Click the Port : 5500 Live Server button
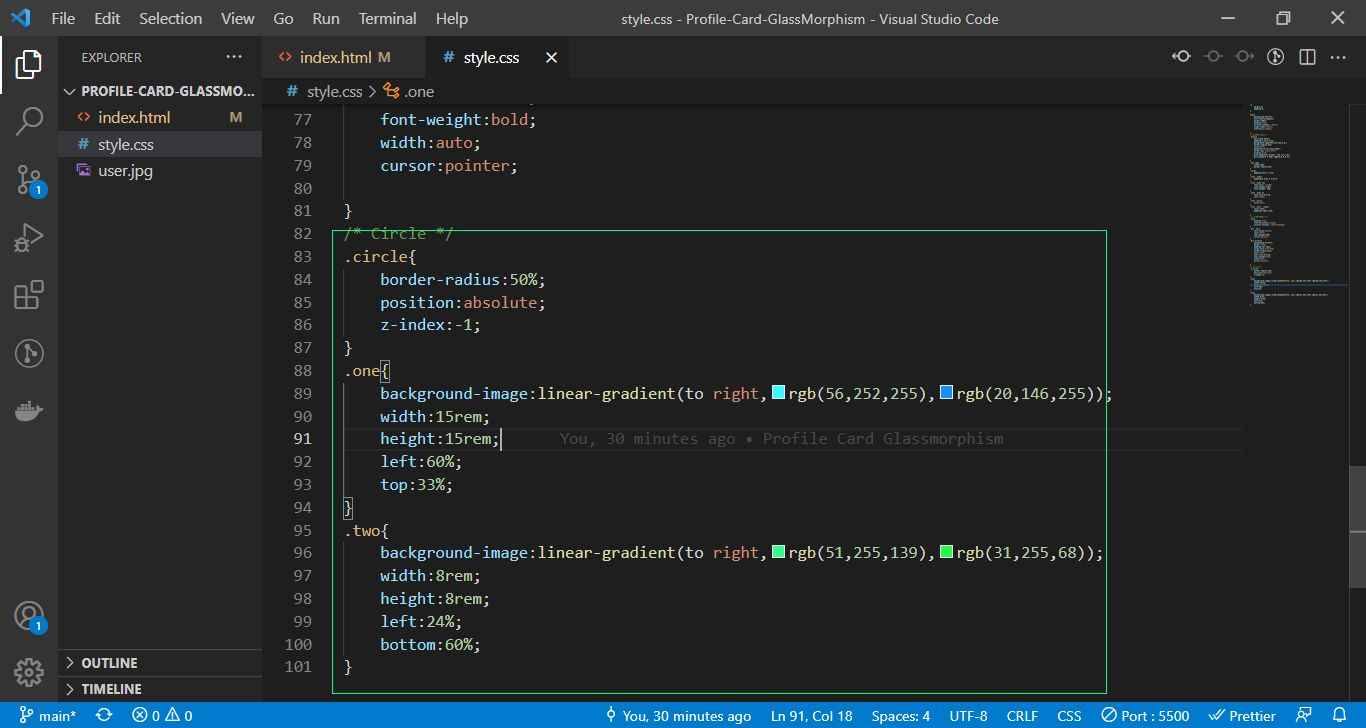1366x728 pixels. 1145,715
